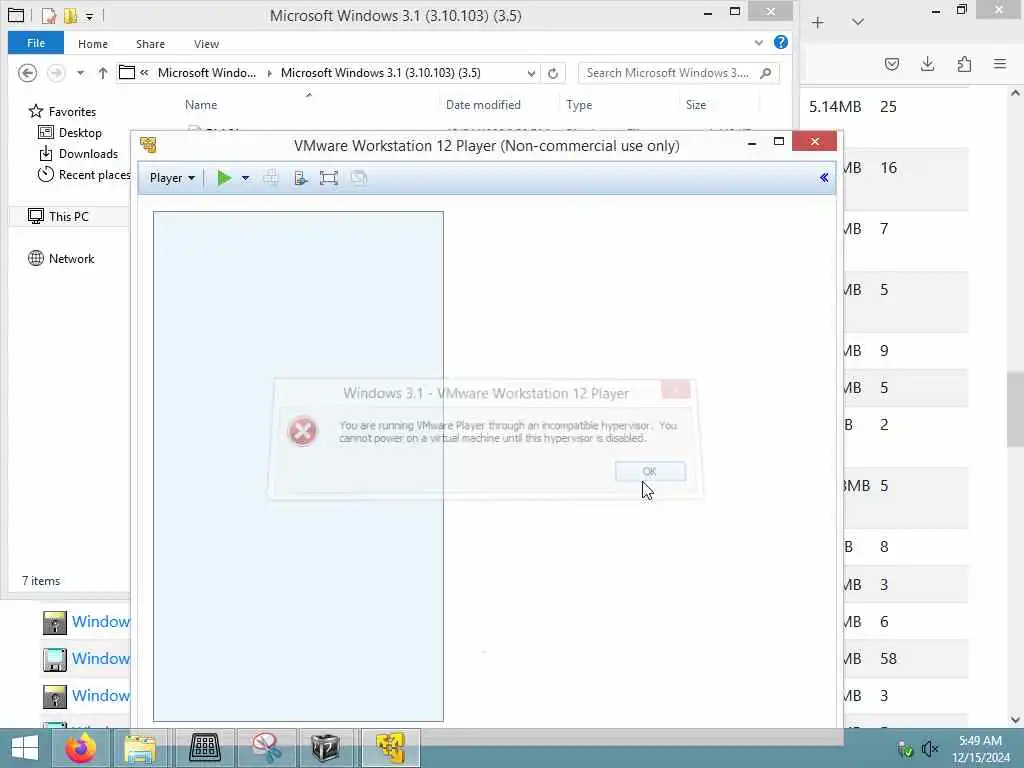
Task: Click the muted volume tray icon
Action: click(929, 749)
